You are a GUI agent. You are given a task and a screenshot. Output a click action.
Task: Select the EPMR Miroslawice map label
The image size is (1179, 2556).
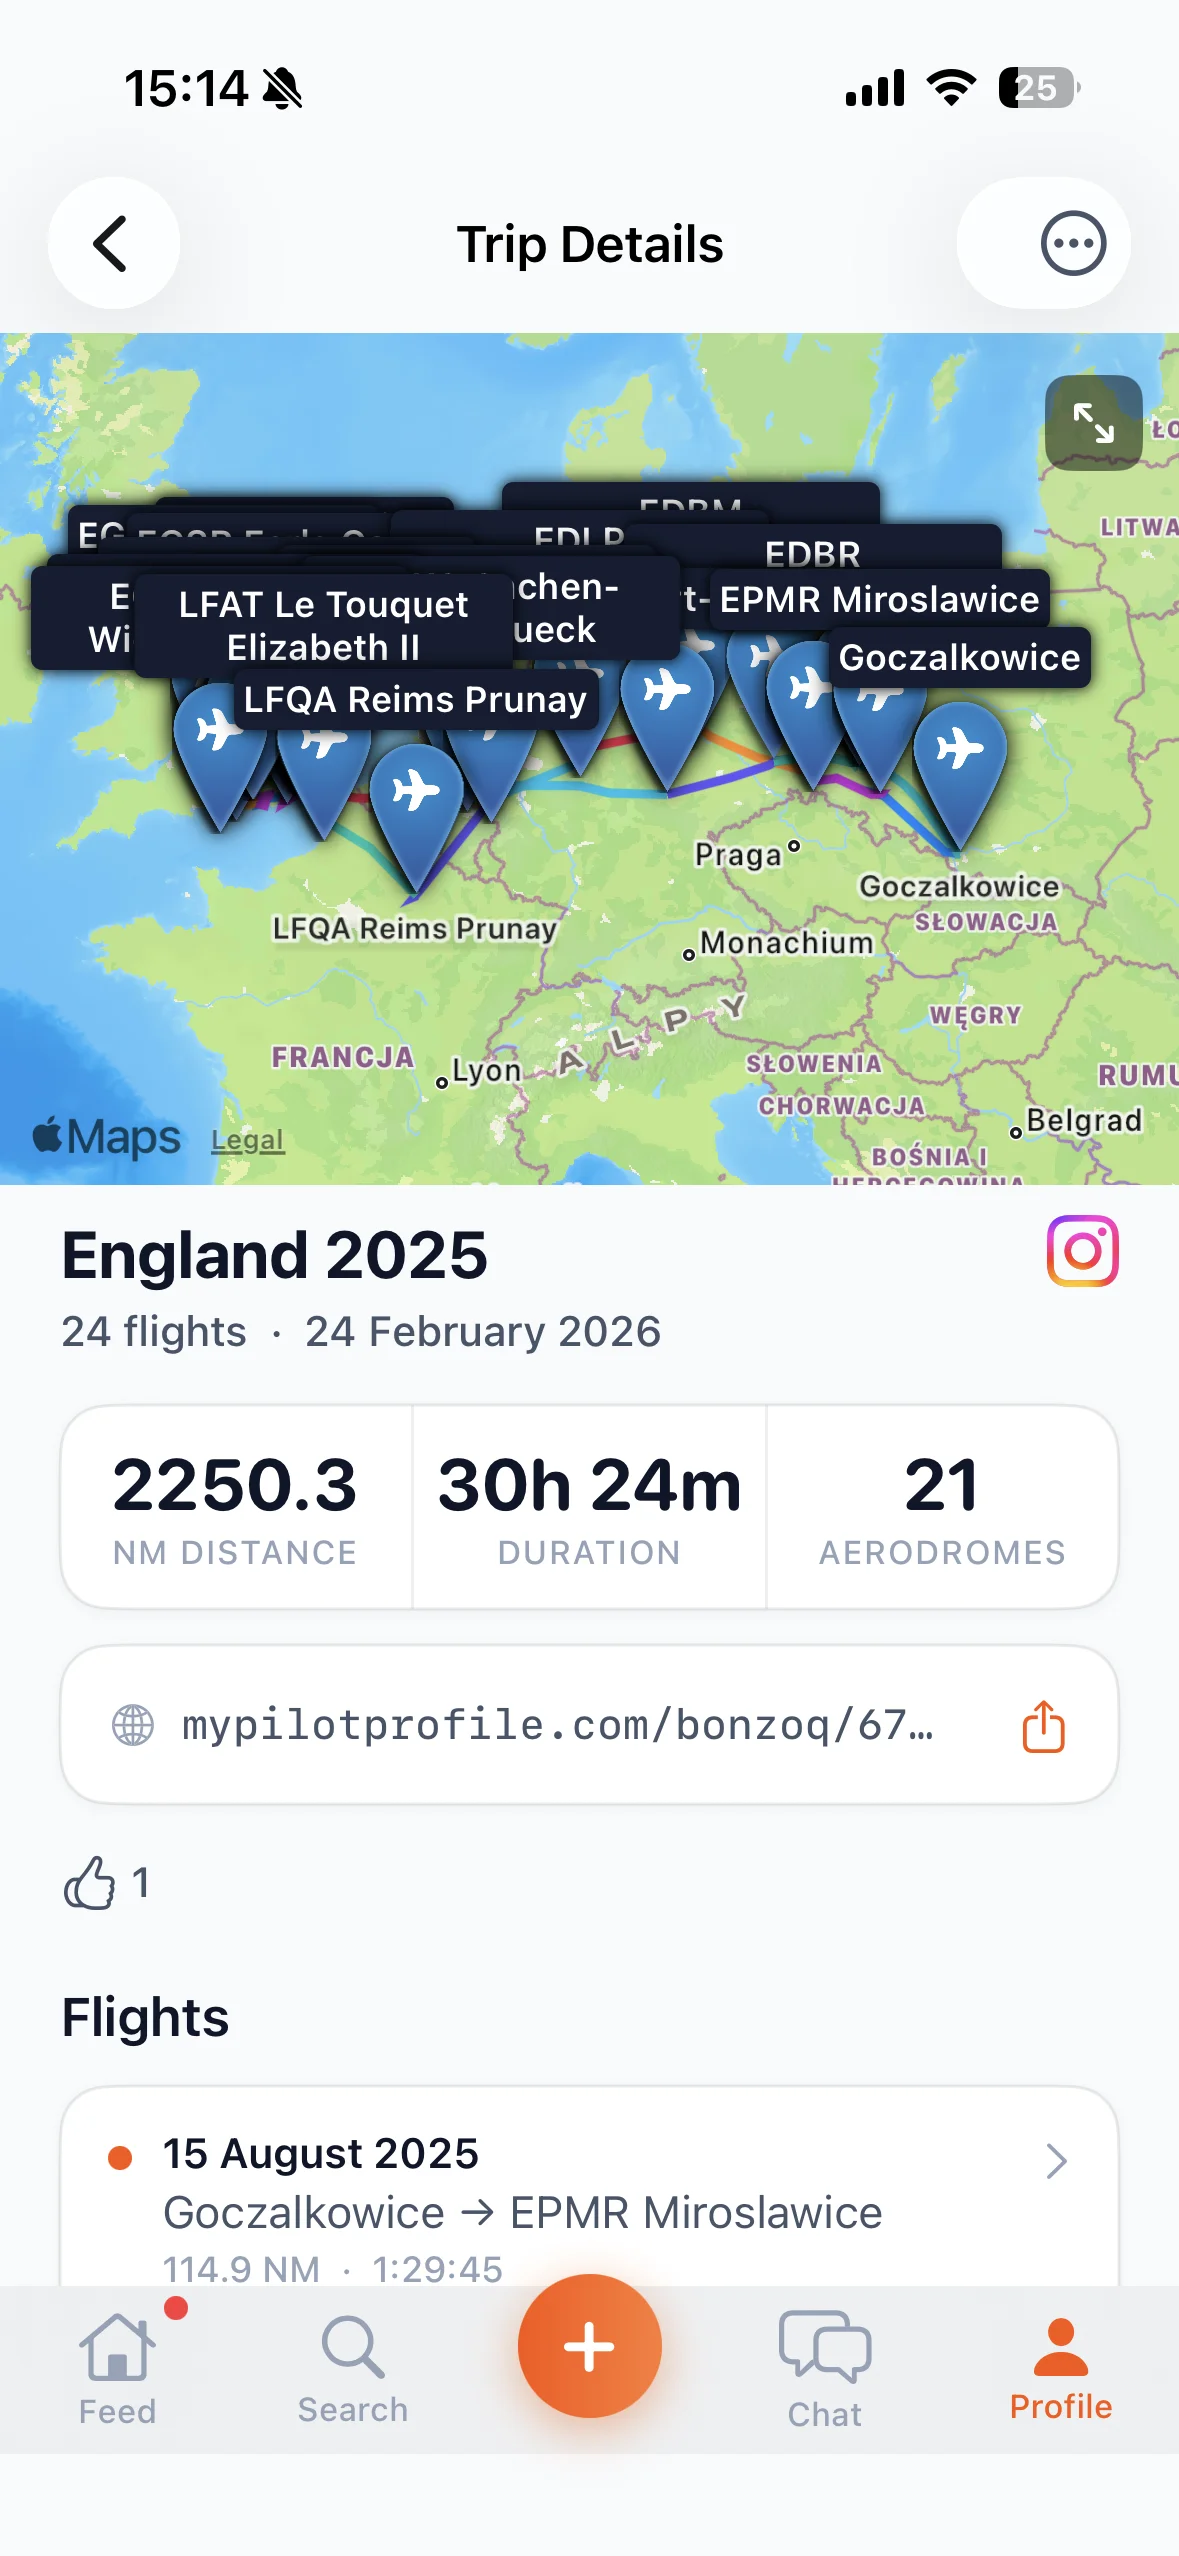pyautogui.click(x=878, y=600)
